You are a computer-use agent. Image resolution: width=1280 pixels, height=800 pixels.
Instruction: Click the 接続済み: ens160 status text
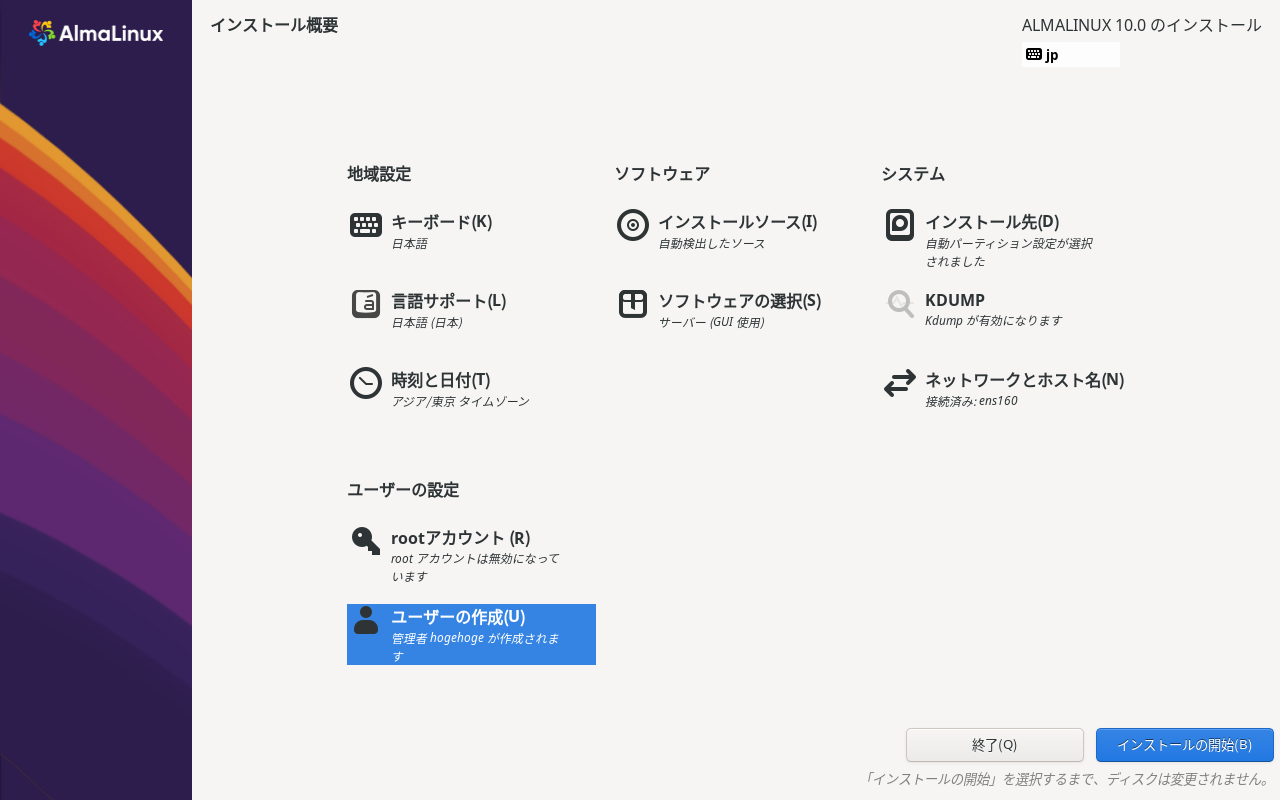971,401
